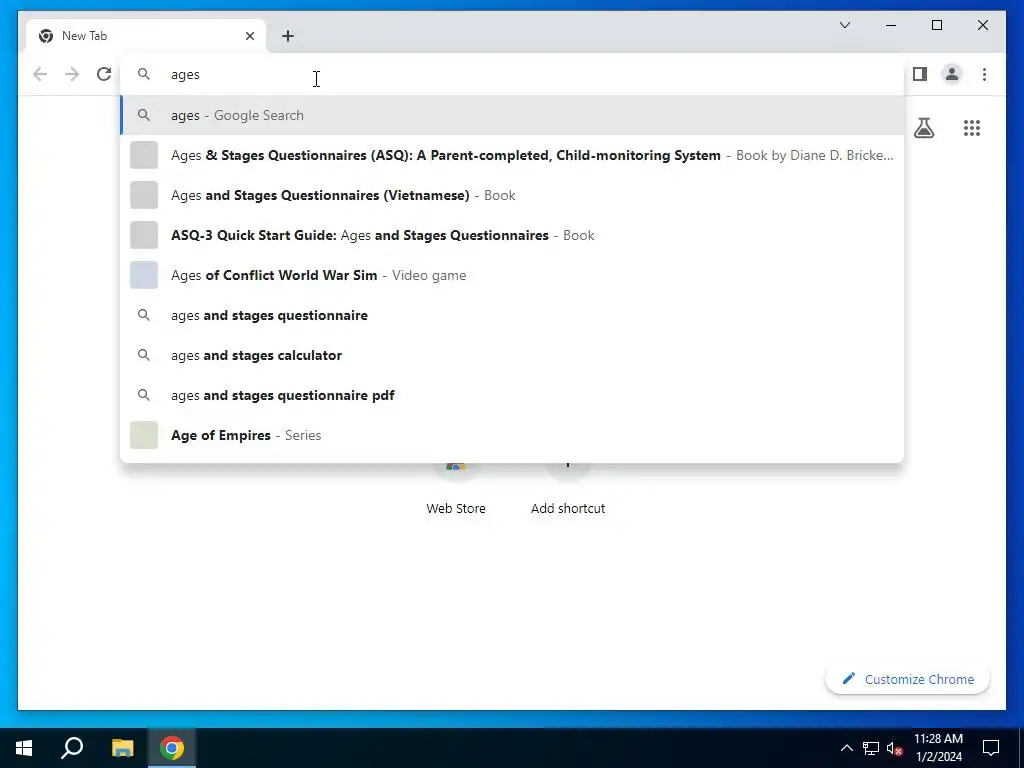Open a new tab with the plus icon
This screenshot has width=1024, height=768.
[288, 36]
